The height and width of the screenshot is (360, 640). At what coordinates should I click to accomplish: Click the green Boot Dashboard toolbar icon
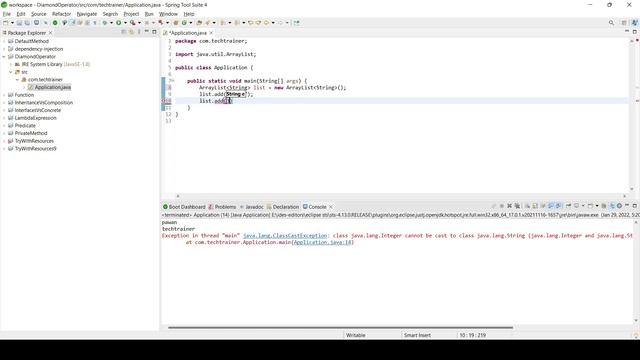tap(55, 23)
